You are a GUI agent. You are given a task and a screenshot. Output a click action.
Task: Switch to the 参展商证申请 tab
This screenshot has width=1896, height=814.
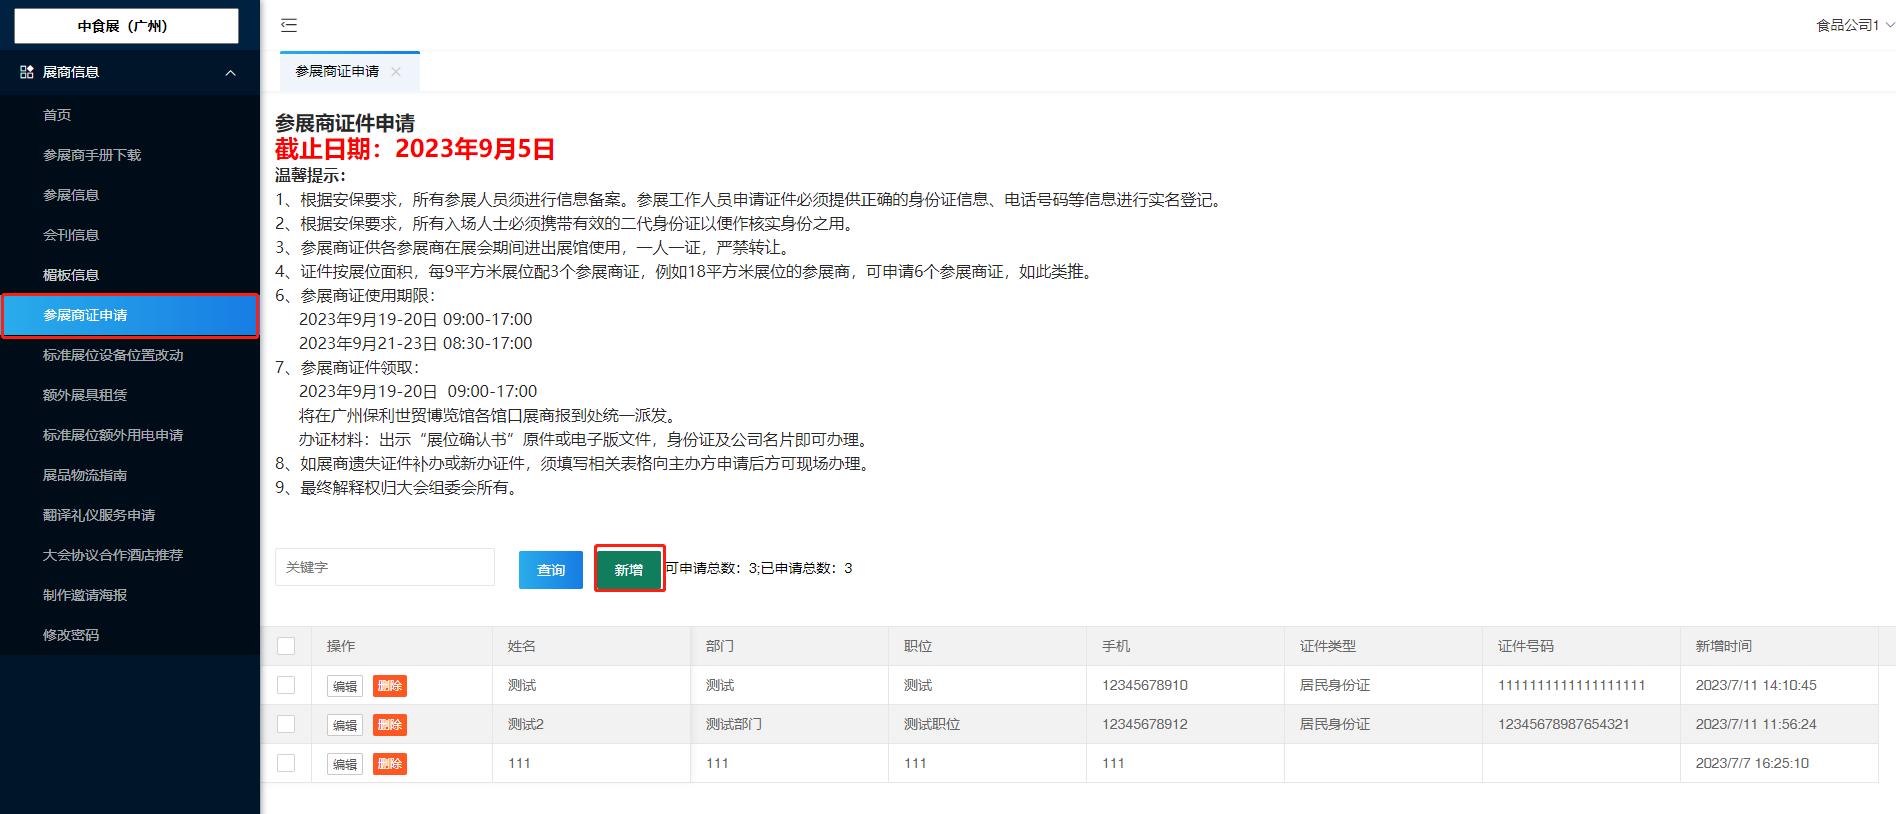[x=337, y=71]
